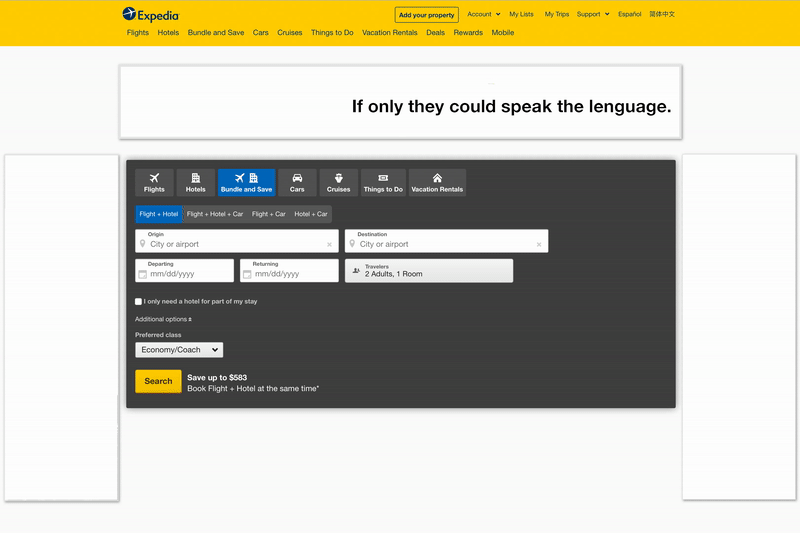This screenshot has width=800, height=533.
Task: Select the Flights tab with airplane icon
Action: [154, 183]
